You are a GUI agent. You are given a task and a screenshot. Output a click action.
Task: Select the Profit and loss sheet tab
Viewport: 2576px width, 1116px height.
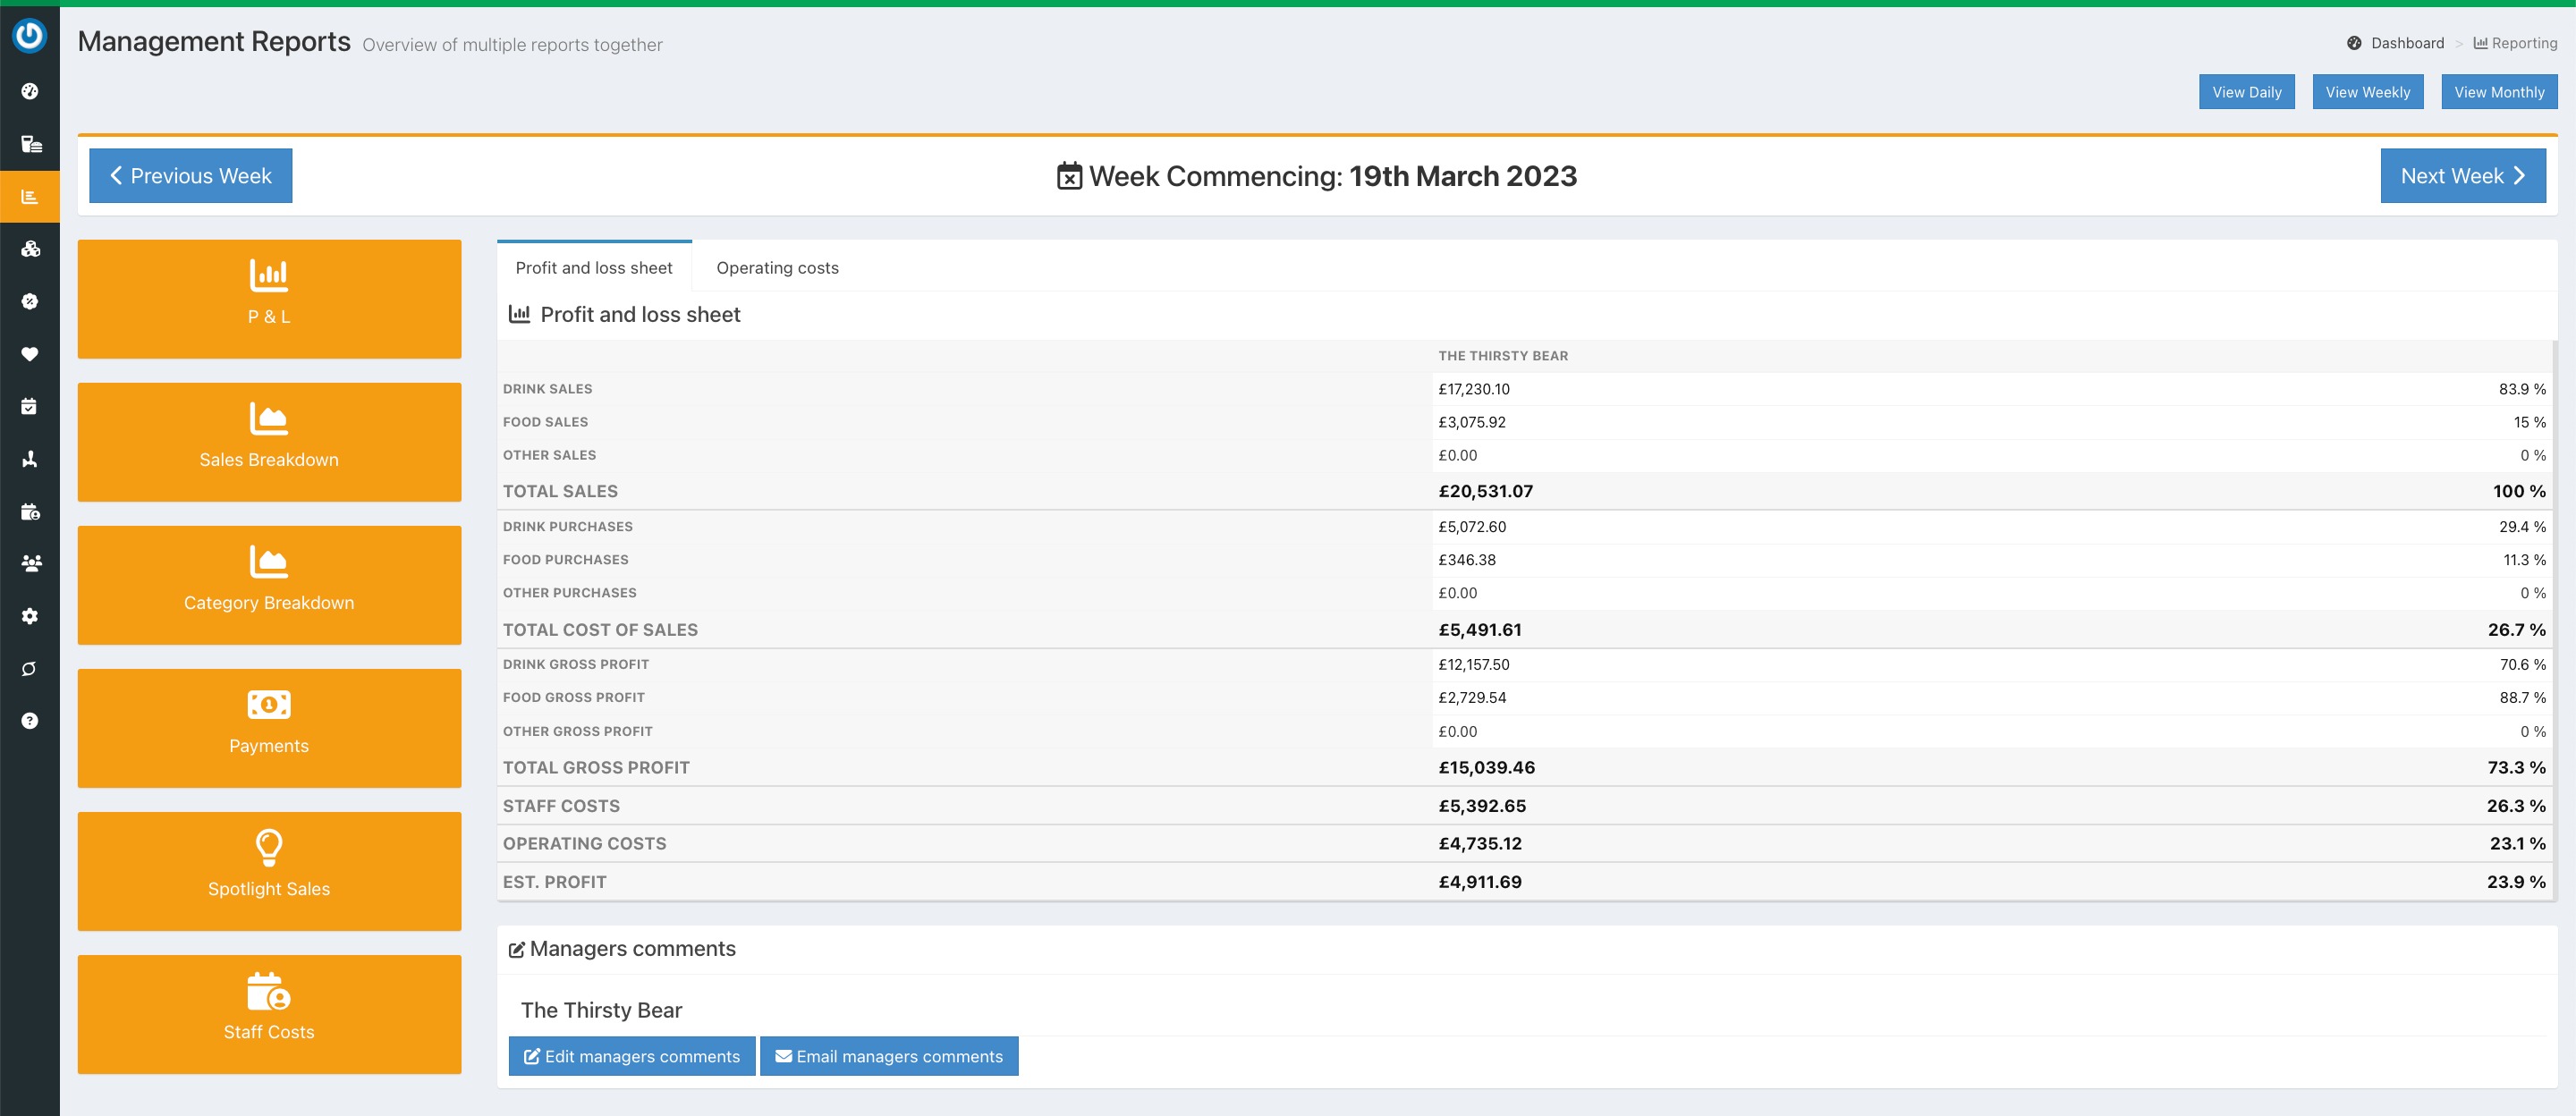click(x=594, y=267)
